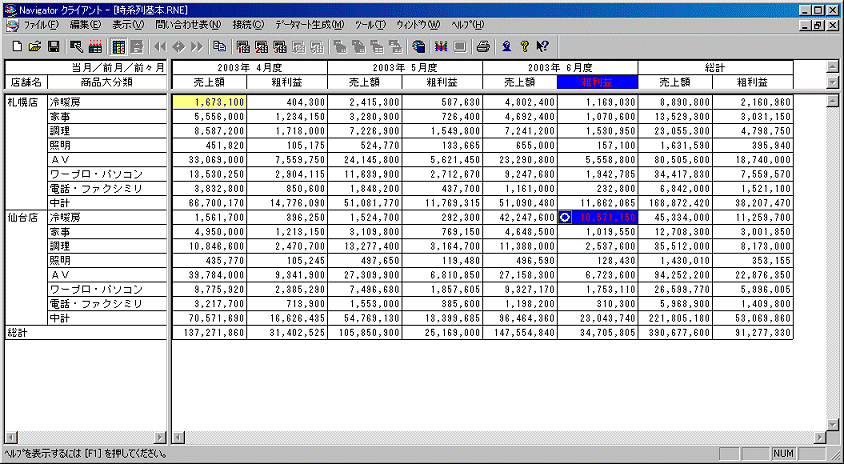
Task: Click the 2003年 6月度 column header
Action: (560, 68)
